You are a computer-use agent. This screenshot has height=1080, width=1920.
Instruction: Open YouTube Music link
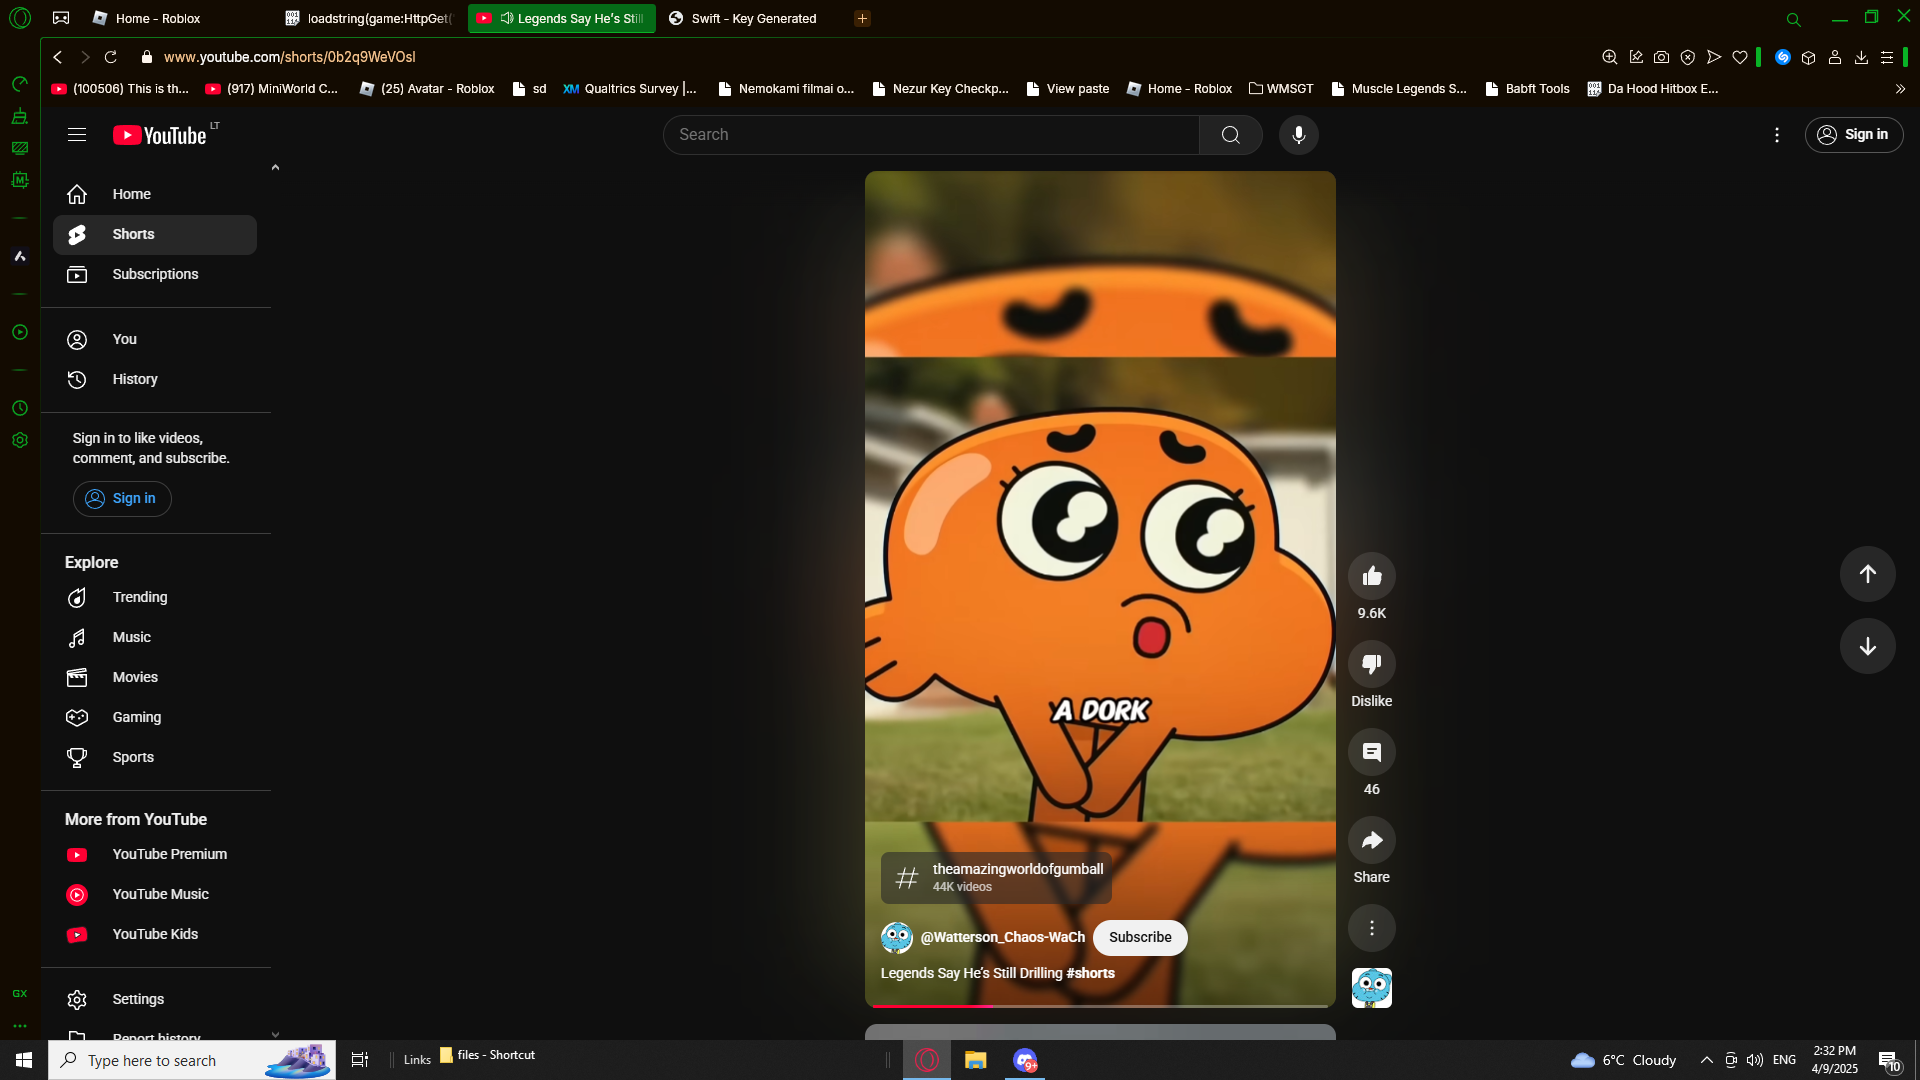click(155, 894)
